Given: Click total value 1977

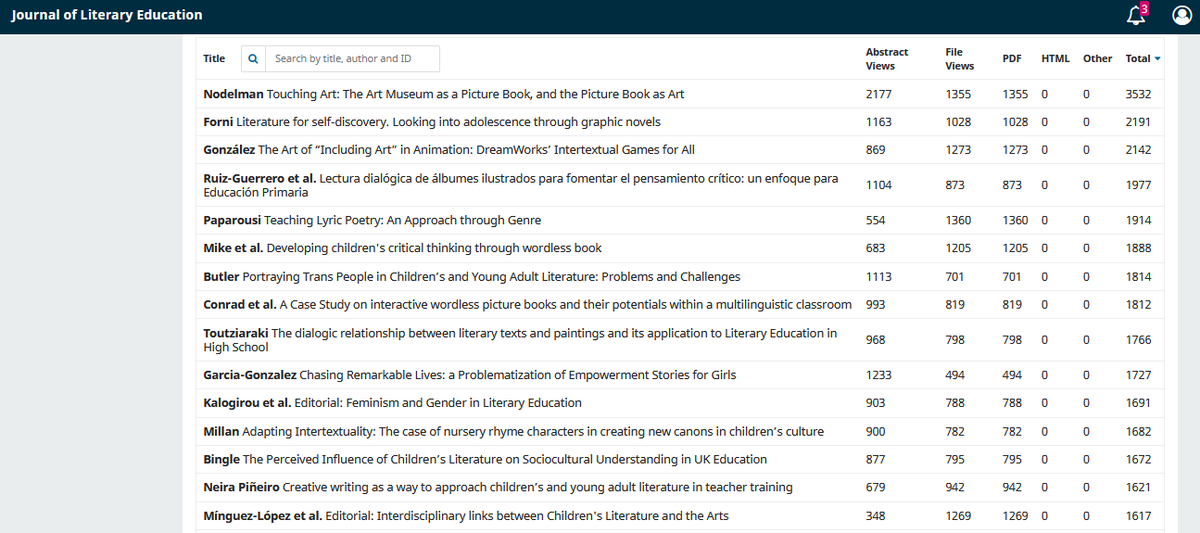Looking at the screenshot, I should coord(1138,185).
